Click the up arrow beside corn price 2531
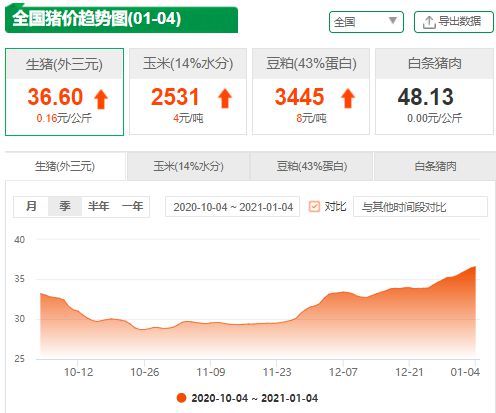Viewport: 496px width, 413px height. click(225, 98)
